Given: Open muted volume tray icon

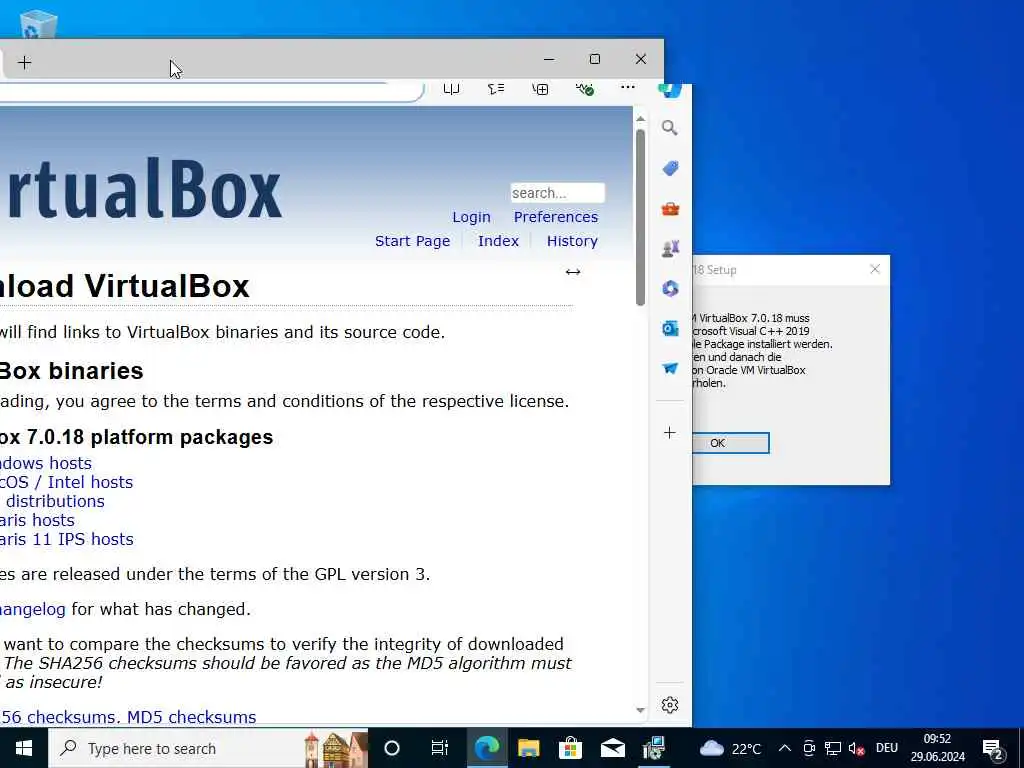Looking at the screenshot, I should point(856,748).
